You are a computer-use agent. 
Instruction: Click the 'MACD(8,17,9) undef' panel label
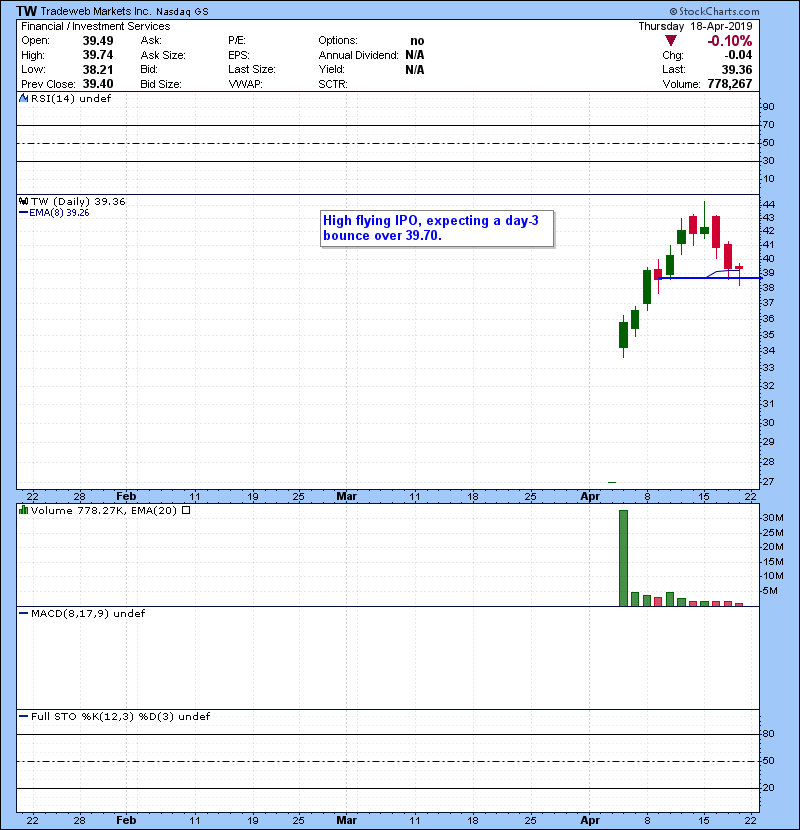88,614
